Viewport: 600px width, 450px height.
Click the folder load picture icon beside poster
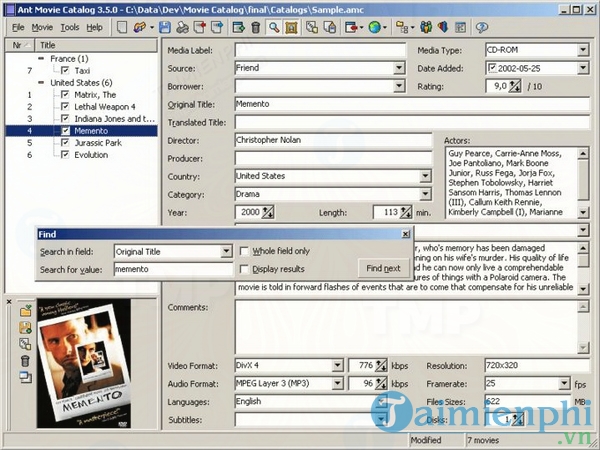[x=25, y=311]
